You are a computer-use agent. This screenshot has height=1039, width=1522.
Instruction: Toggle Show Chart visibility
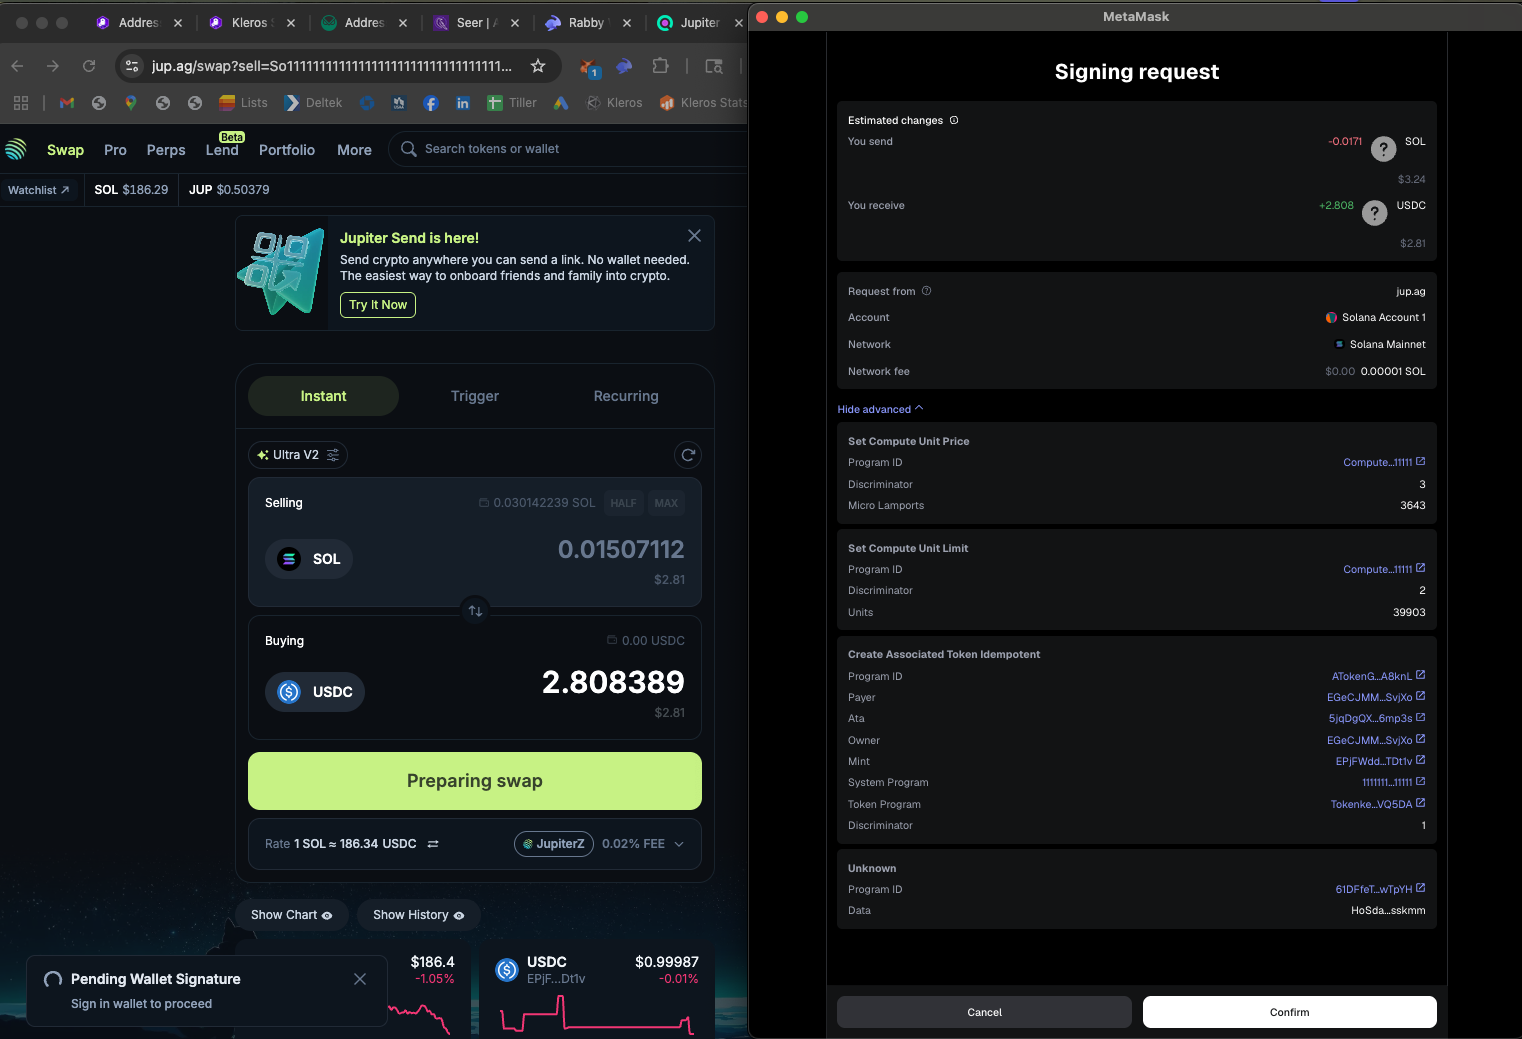[292, 915]
